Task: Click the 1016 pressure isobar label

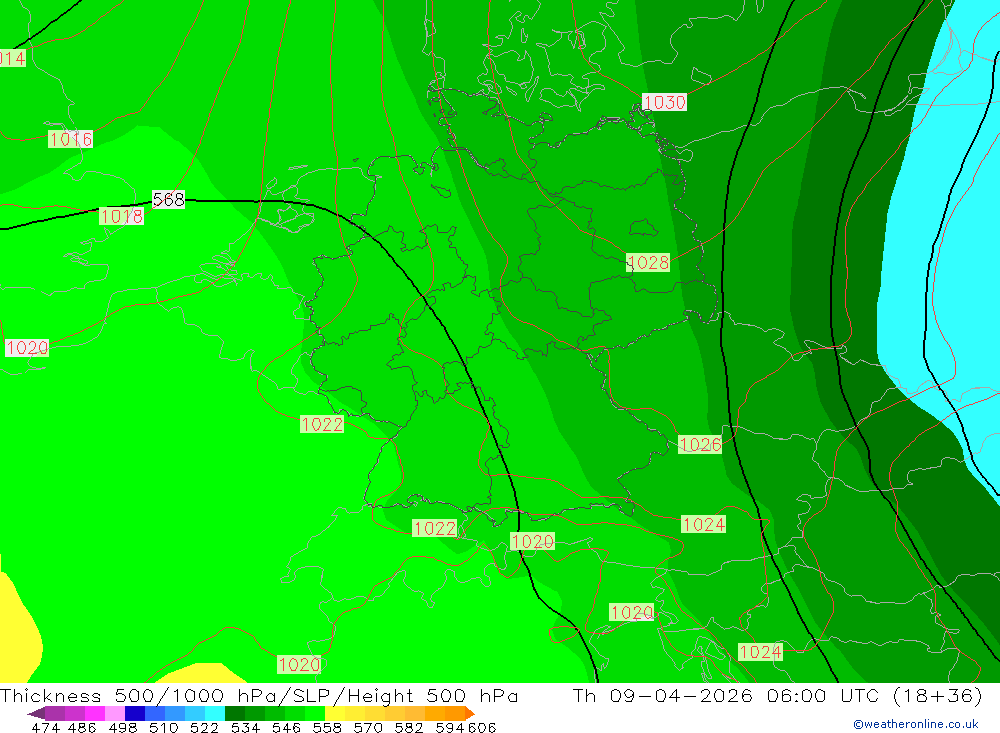Action: pyautogui.click(x=70, y=139)
